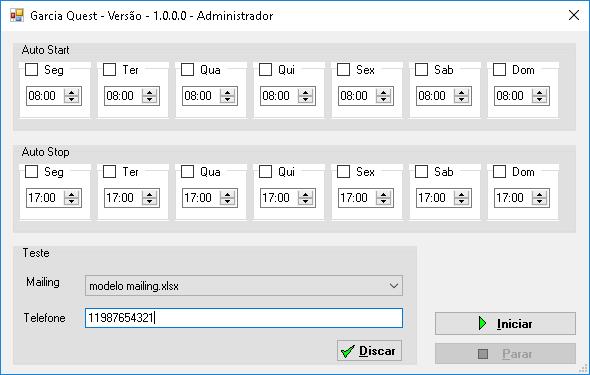Click the Auto Stop Ter checkbox
This screenshot has width=590, height=375.
109,172
